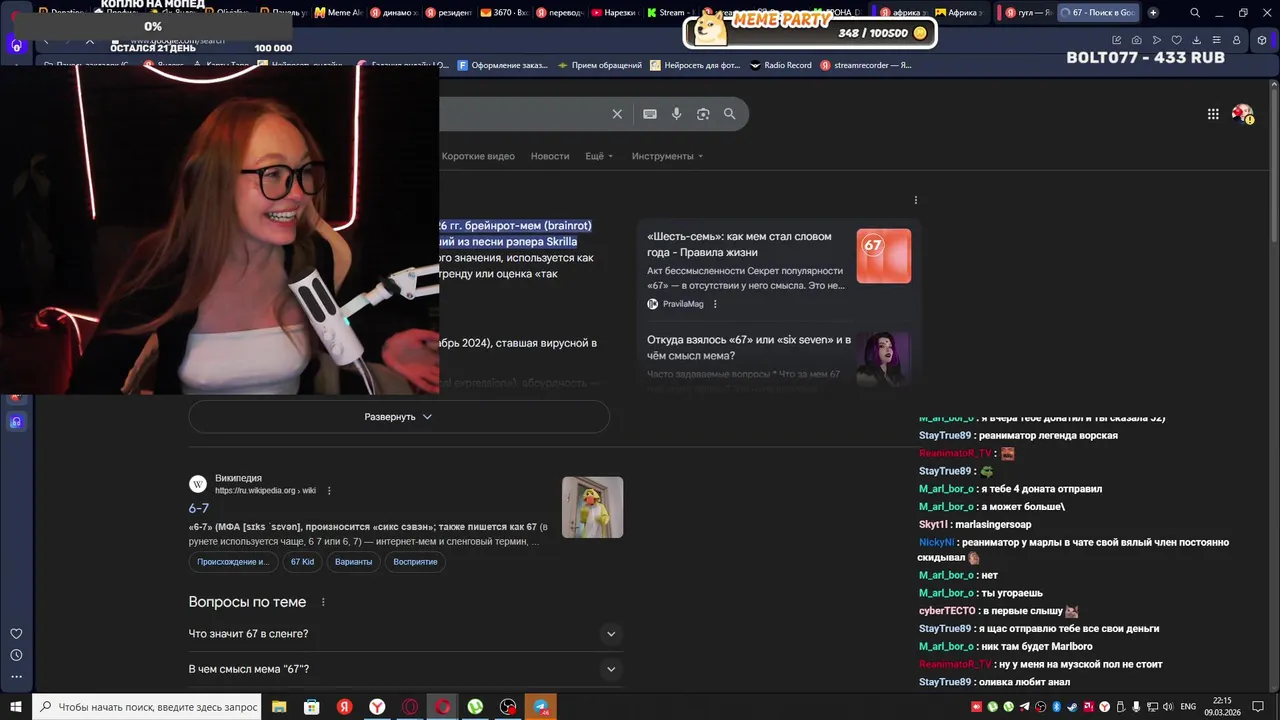Open article Откуда взялось «67» или «six seven»
The image size is (1280, 720).
[748, 347]
